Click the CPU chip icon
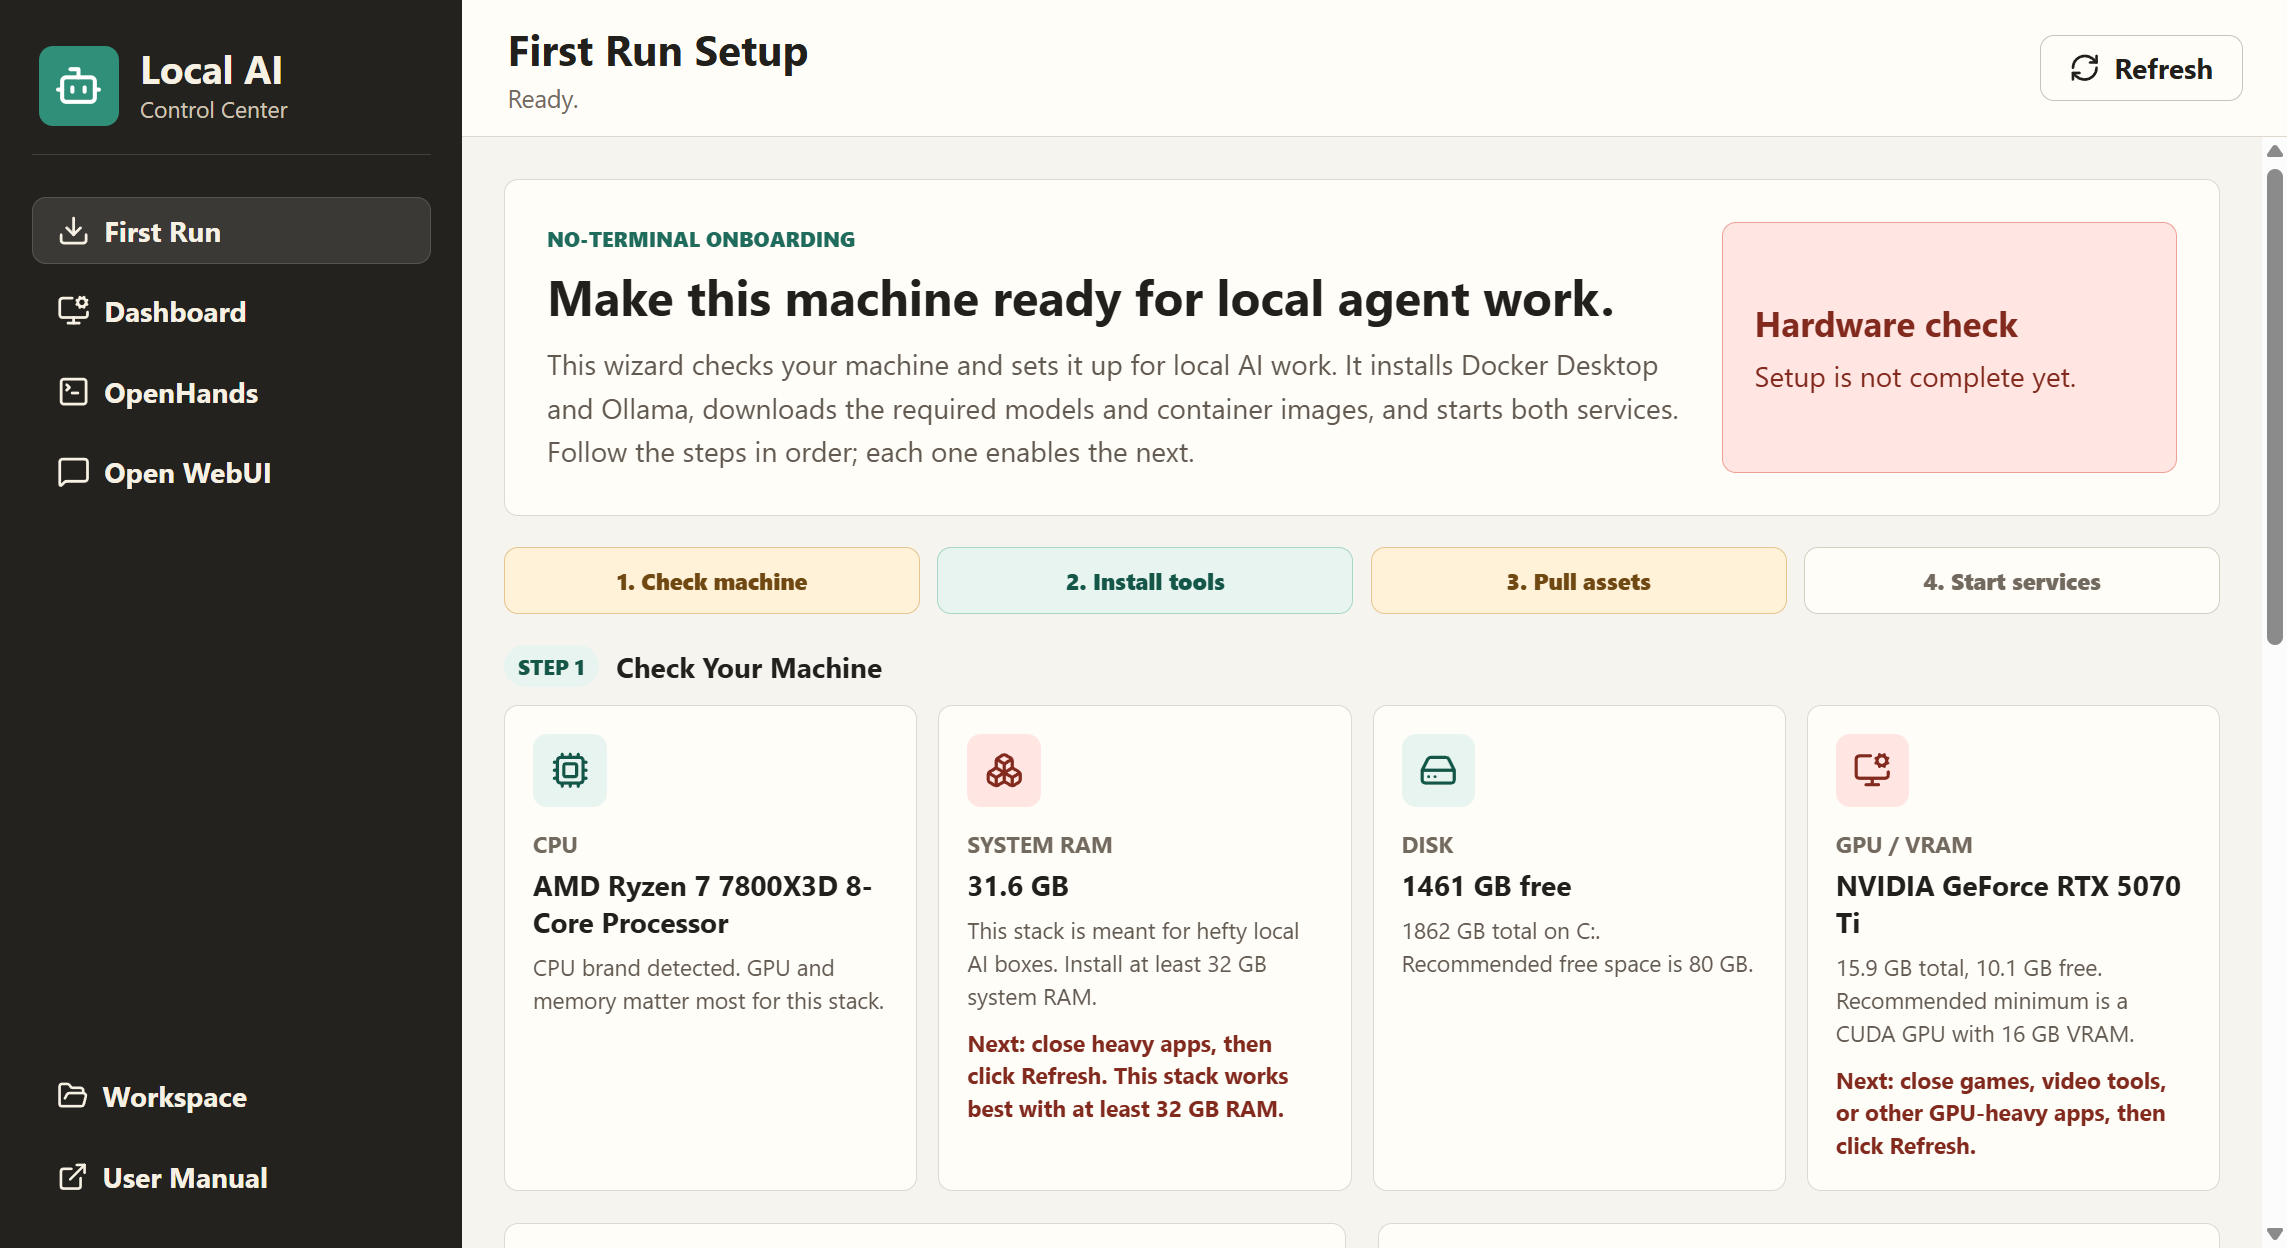Screen dimensions: 2287x1248 [x=570, y=770]
